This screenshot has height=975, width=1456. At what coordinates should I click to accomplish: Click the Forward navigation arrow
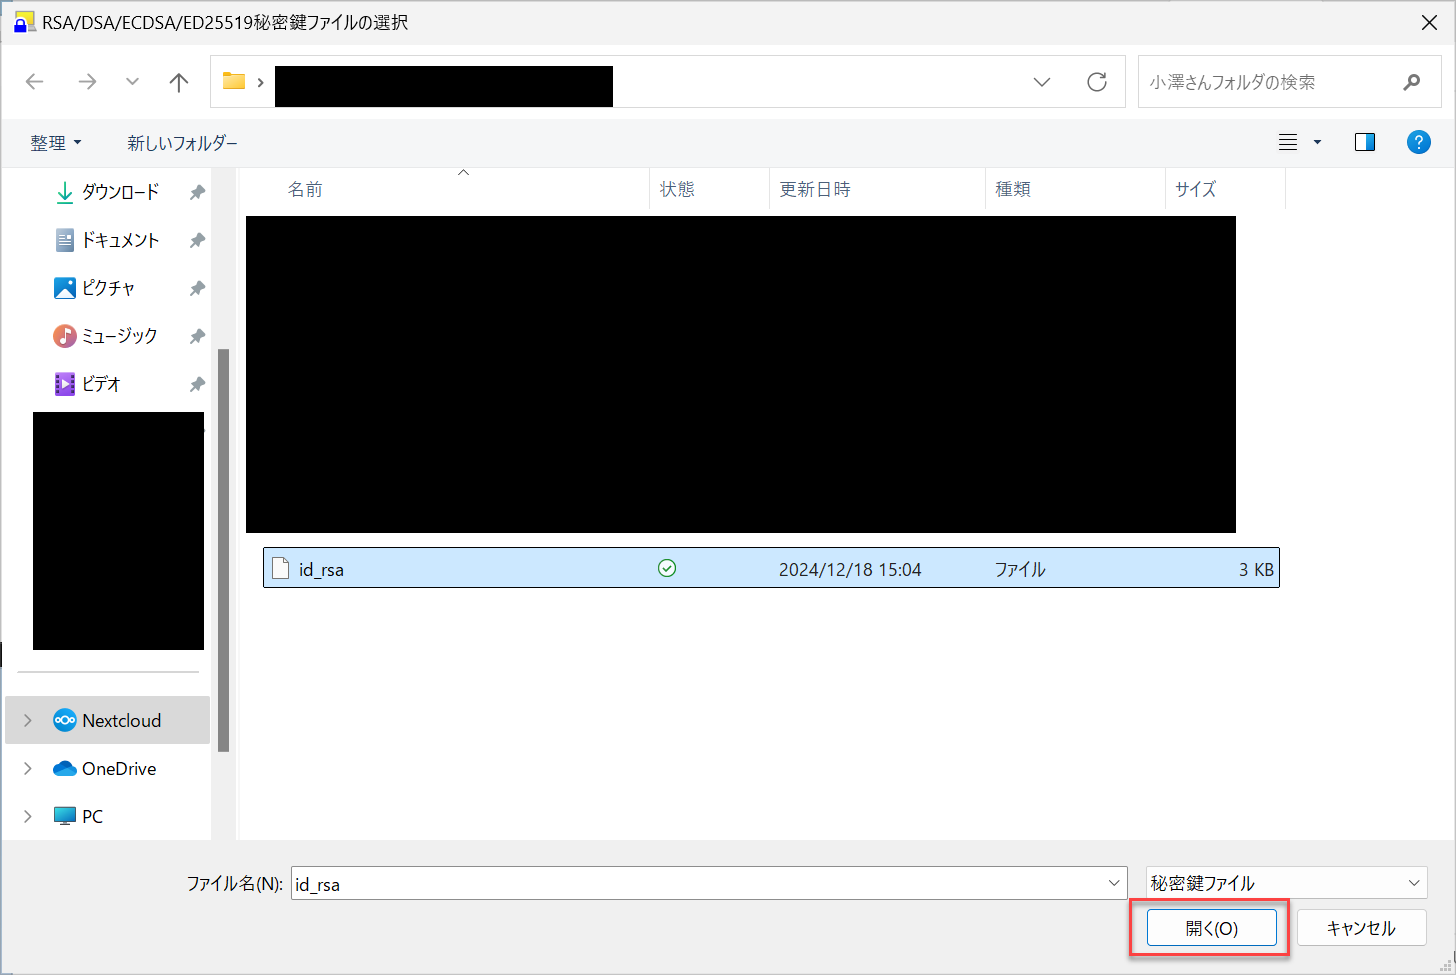pos(87,82)
